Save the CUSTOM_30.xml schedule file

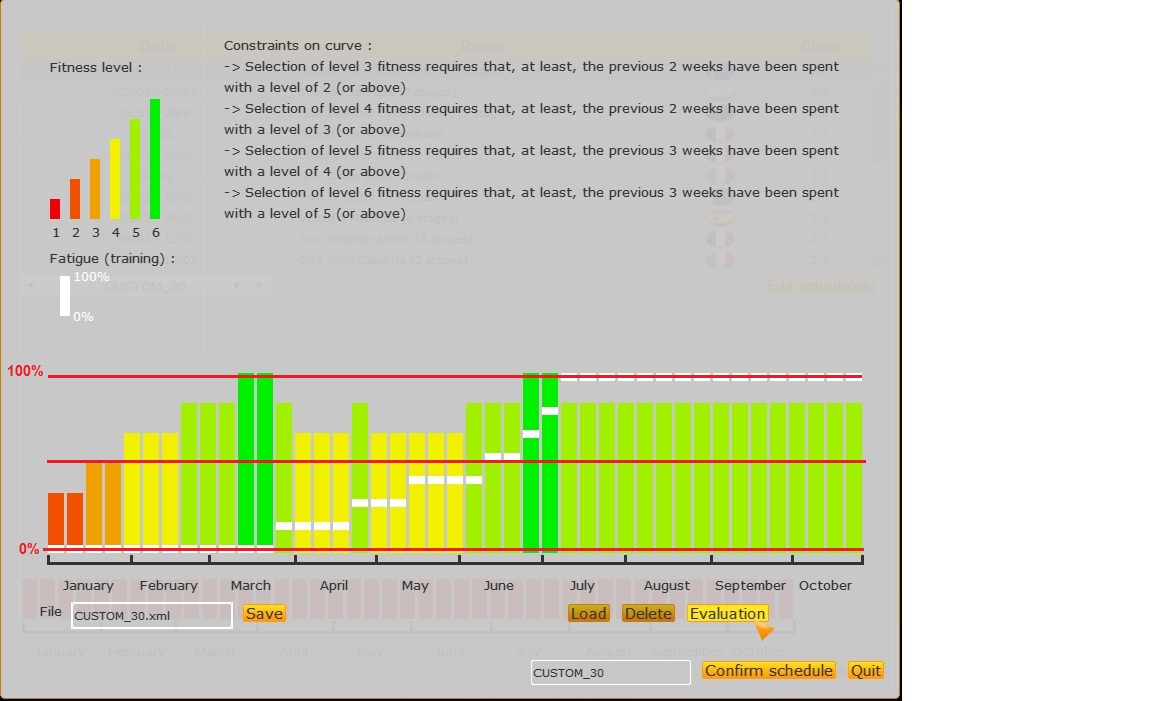264,614
